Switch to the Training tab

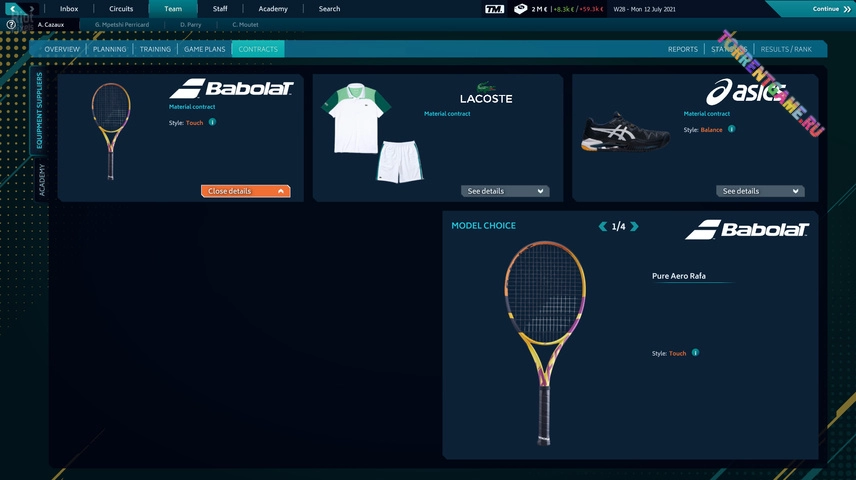tap(155, 49)
